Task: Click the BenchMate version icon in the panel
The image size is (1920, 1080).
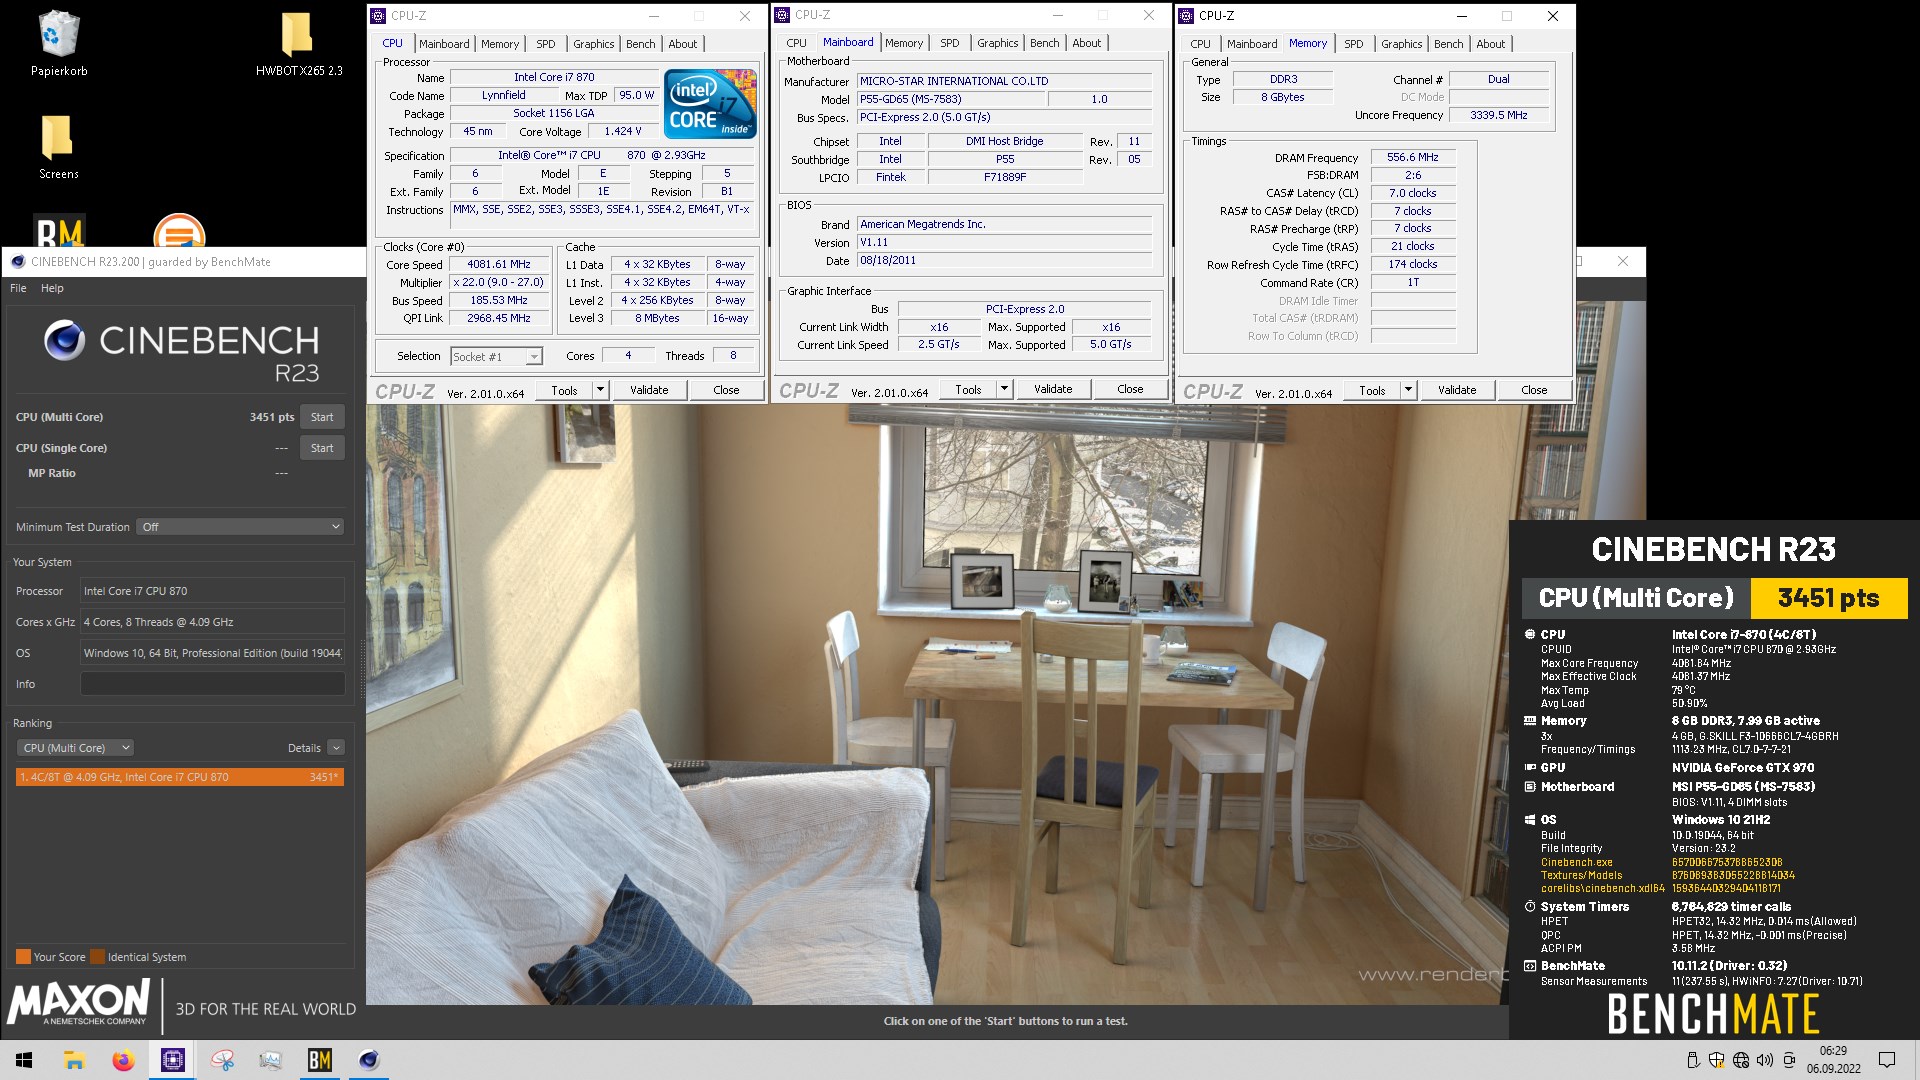Action: coord(1530,966)
